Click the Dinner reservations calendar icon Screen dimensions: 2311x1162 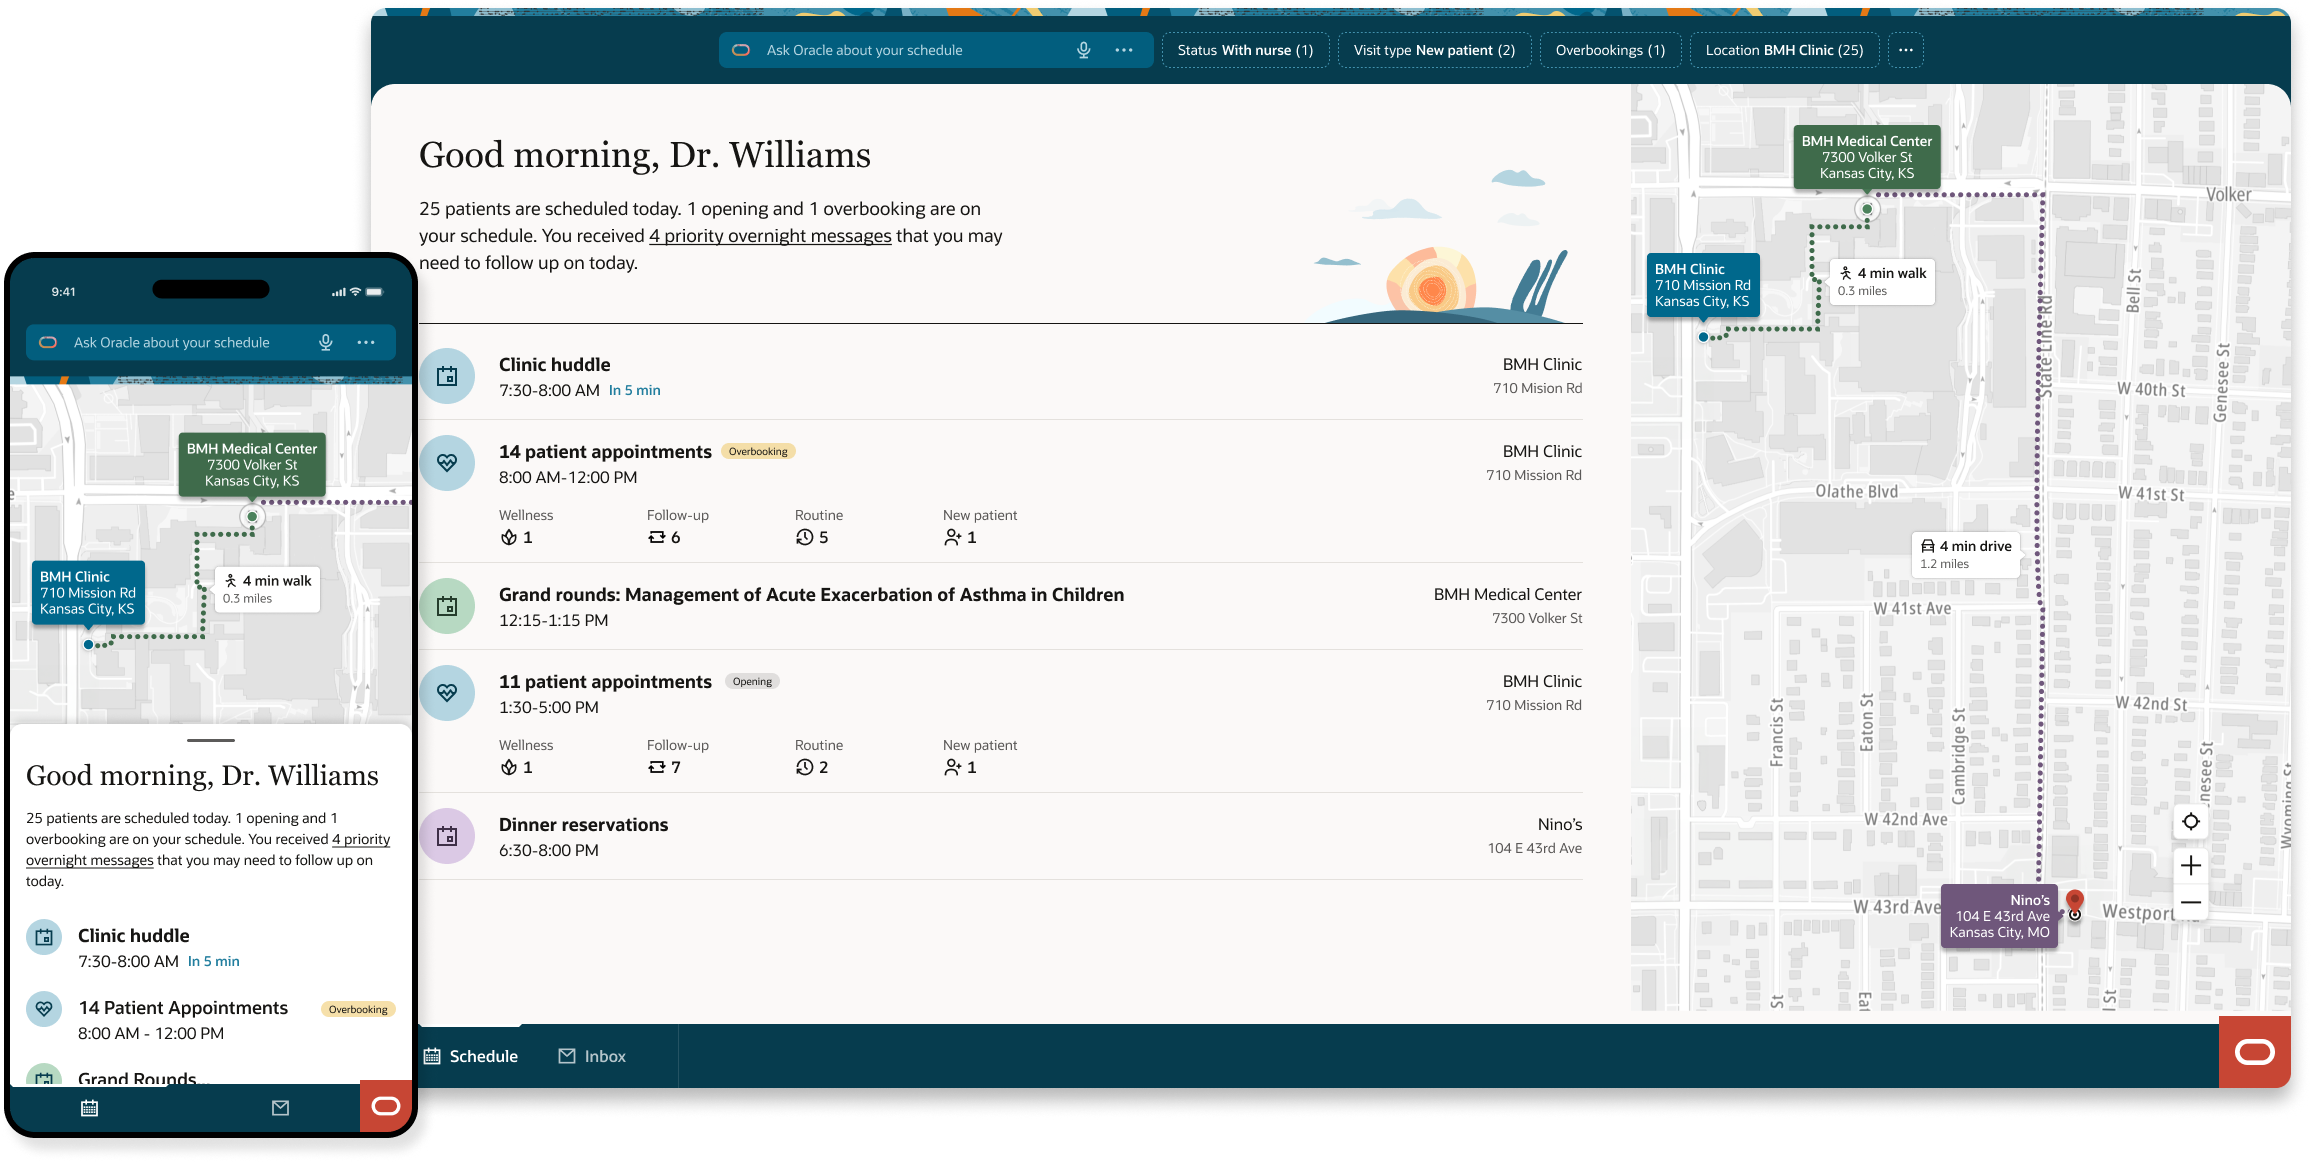(447, 836)
